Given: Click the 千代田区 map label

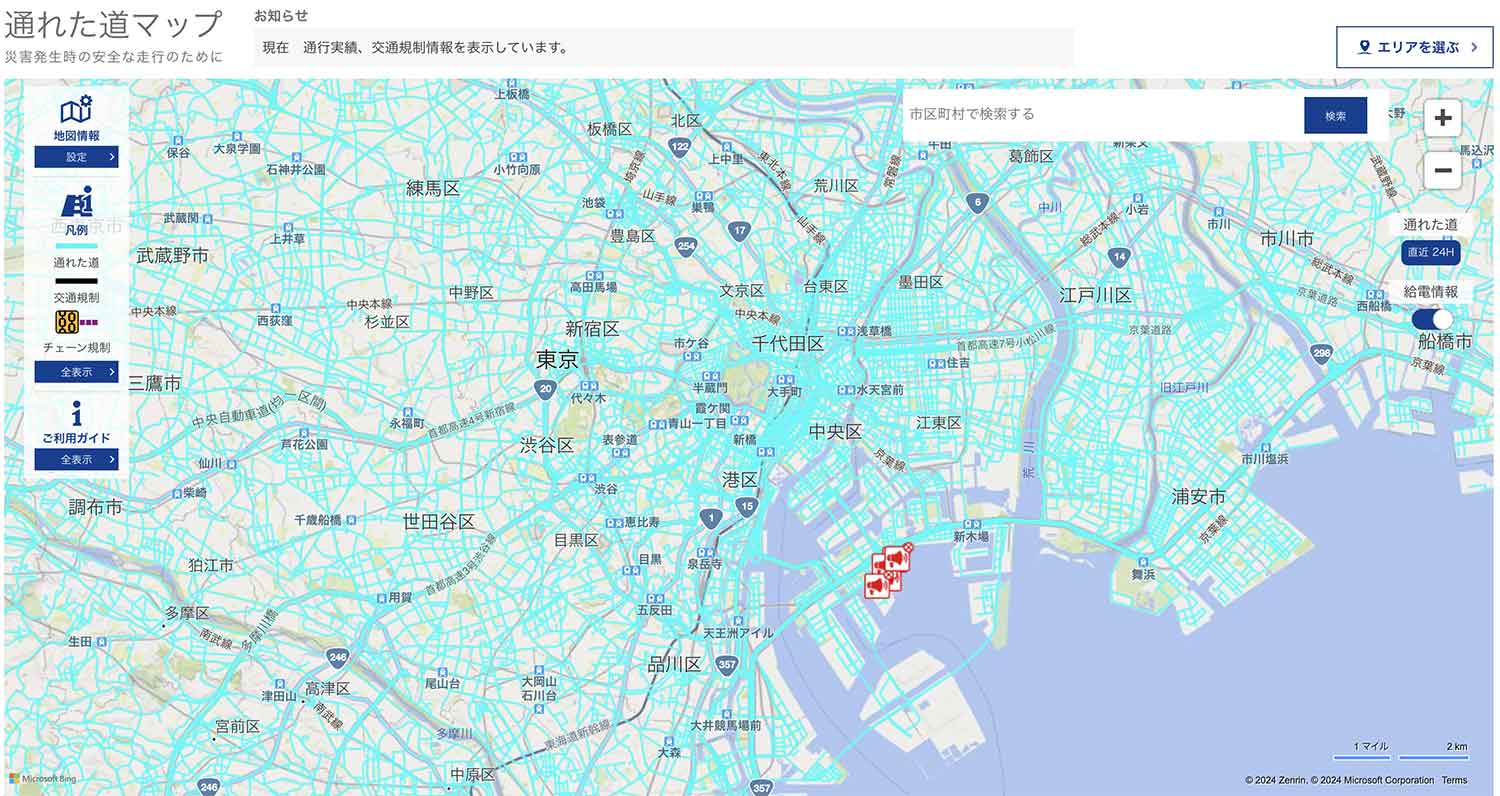Looking at the screenshot, I should (x=788, y=343).
